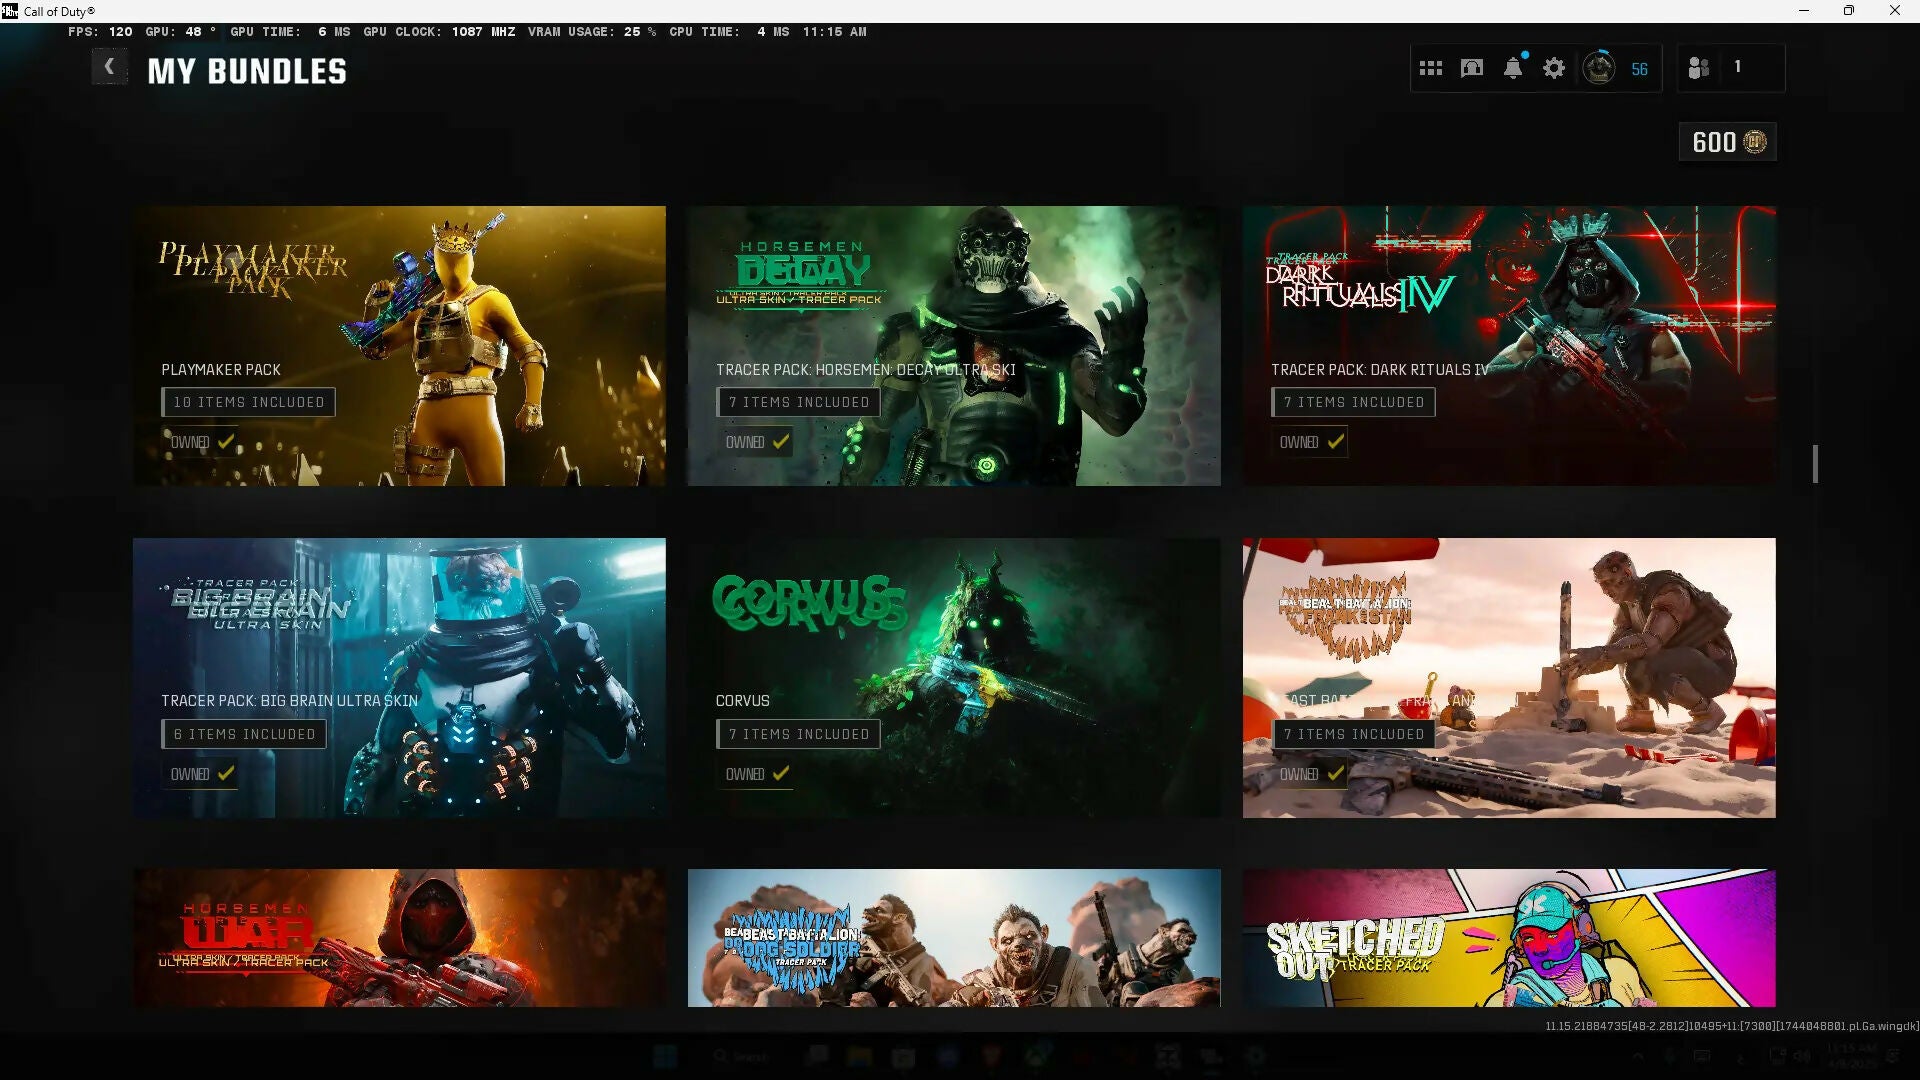Go back using the arrow beside My Bundles
The image size is (1920, 1080).
click(x=109, y=68)
